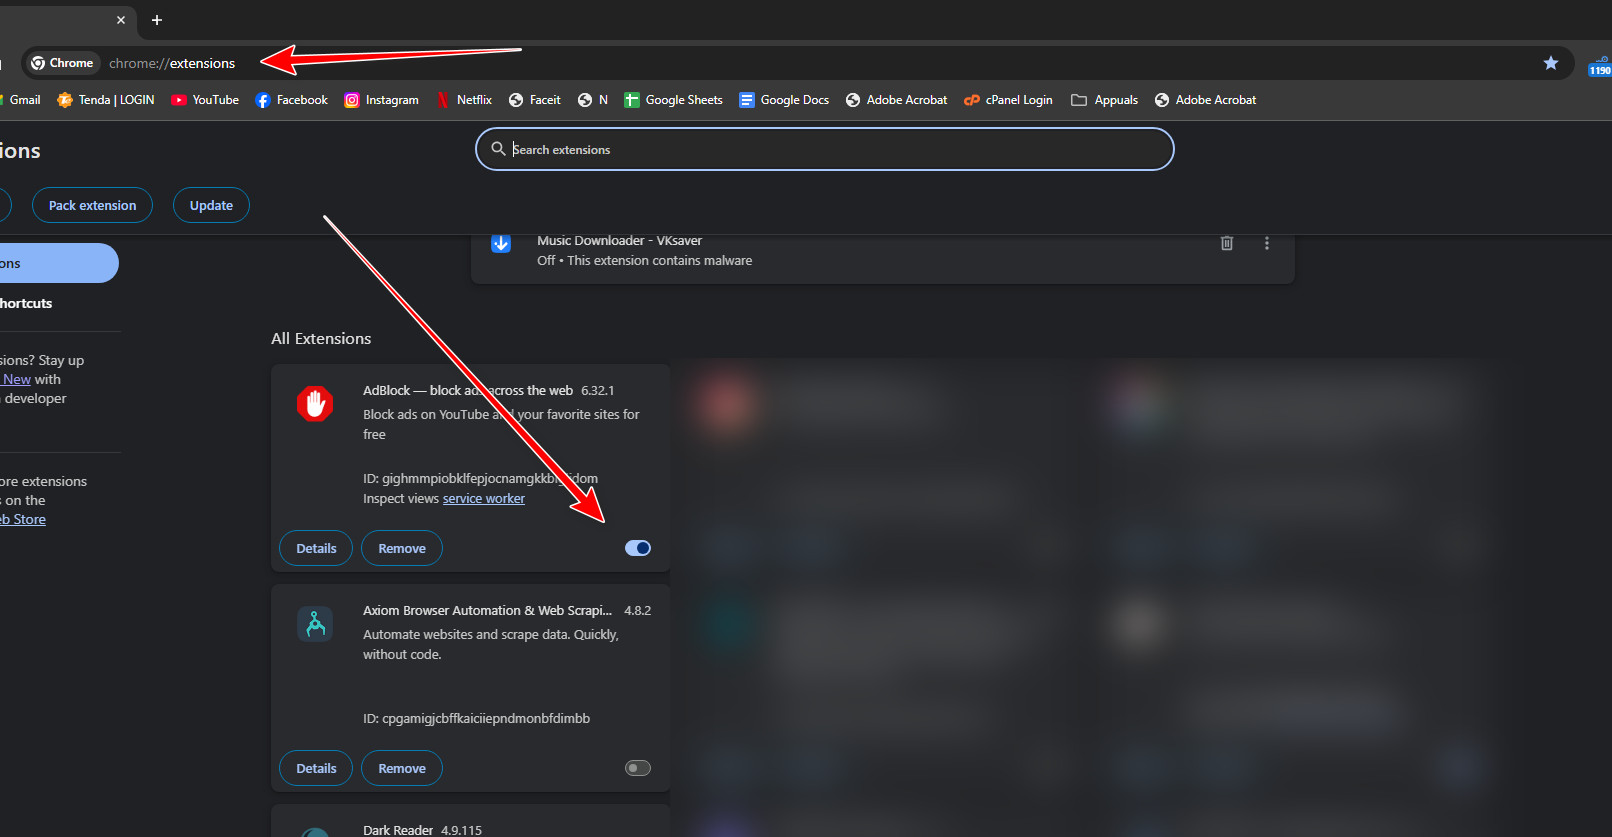Image resolution: width=1612 pixels, height=837 pixels.
Task: Open the cPanel Login bookmark
Action: click(1008, 100)
